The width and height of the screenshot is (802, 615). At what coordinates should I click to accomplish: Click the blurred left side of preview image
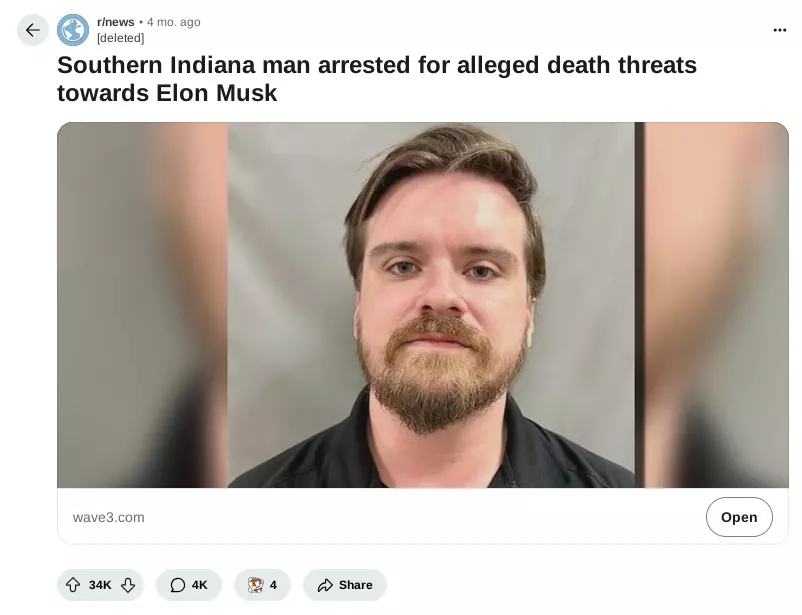[x=142, y=305]
